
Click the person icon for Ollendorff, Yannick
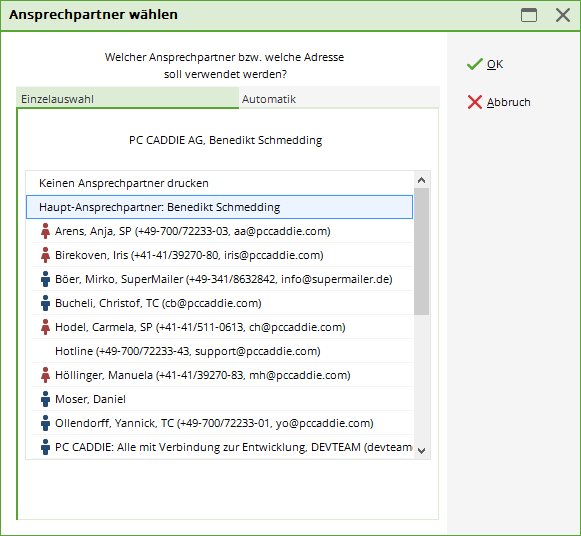point(45,423)
